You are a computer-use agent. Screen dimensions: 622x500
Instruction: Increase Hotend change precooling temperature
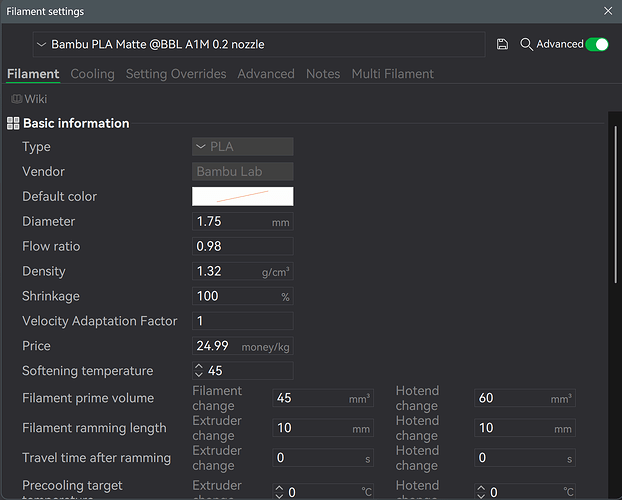coord(481,488)
